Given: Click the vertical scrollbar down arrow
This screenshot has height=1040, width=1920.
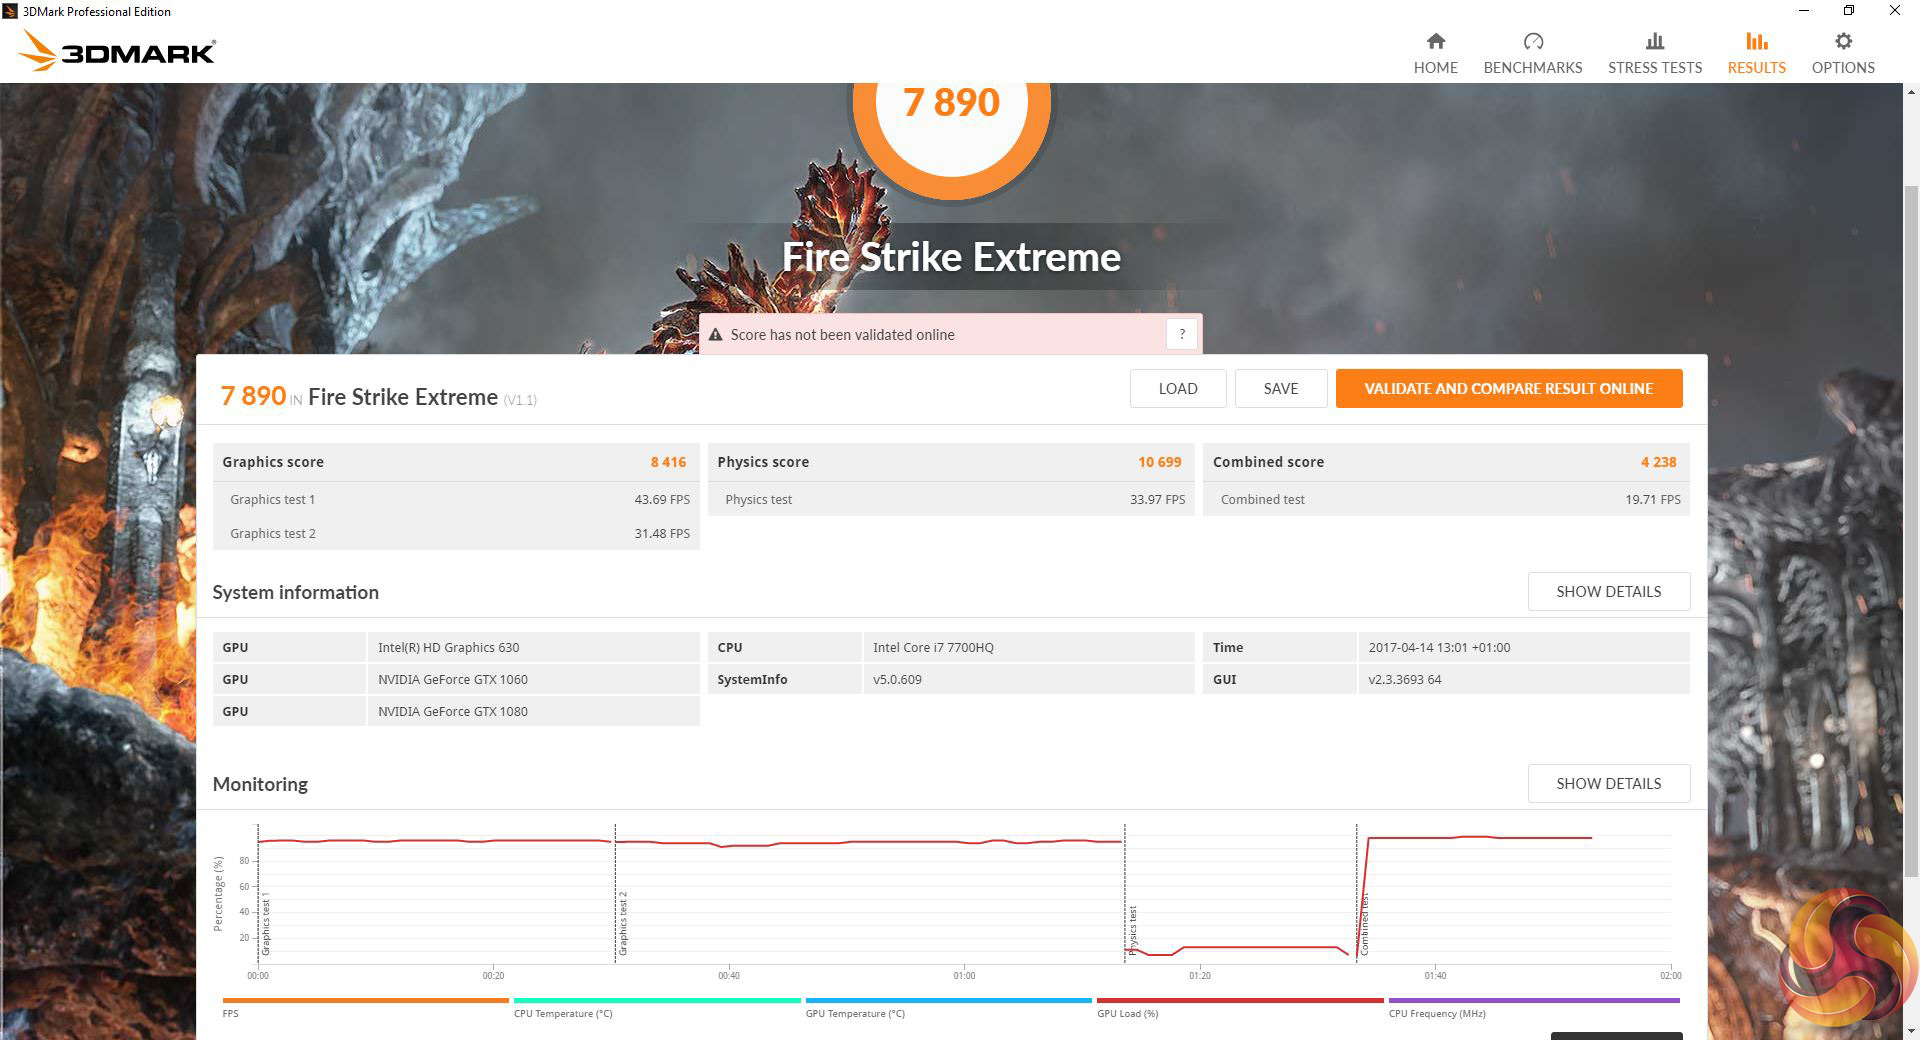Looking at the screenshot, I should tap(1911, 1031).
